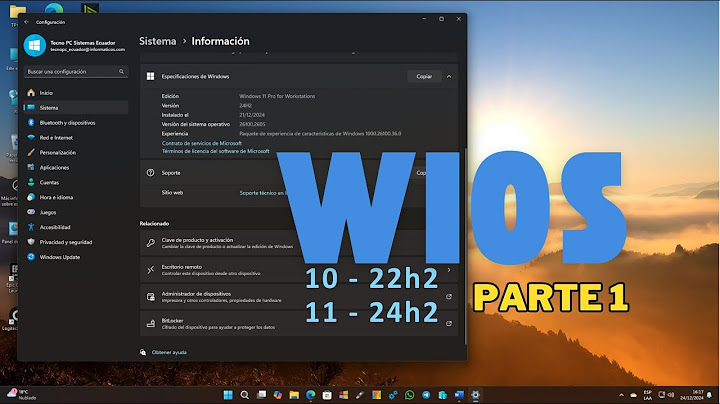The width and height of the screenshot is (720, 404).
Task: Select the '24H2' version value
Action: (x=245, y=106)
